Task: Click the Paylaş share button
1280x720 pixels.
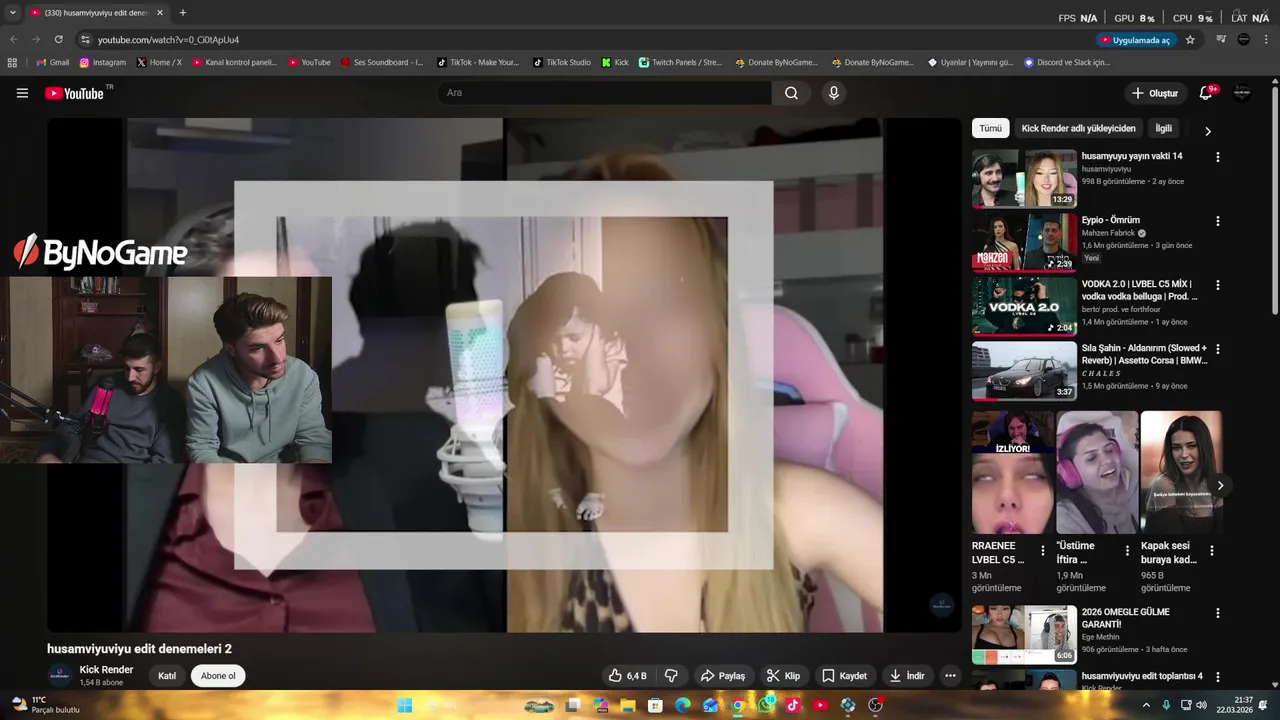Action: 722,676
